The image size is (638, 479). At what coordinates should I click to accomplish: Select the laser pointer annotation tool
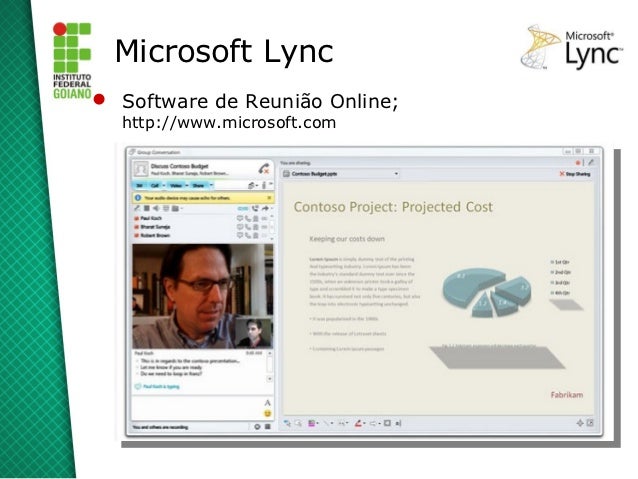click(x=287, y=423)
